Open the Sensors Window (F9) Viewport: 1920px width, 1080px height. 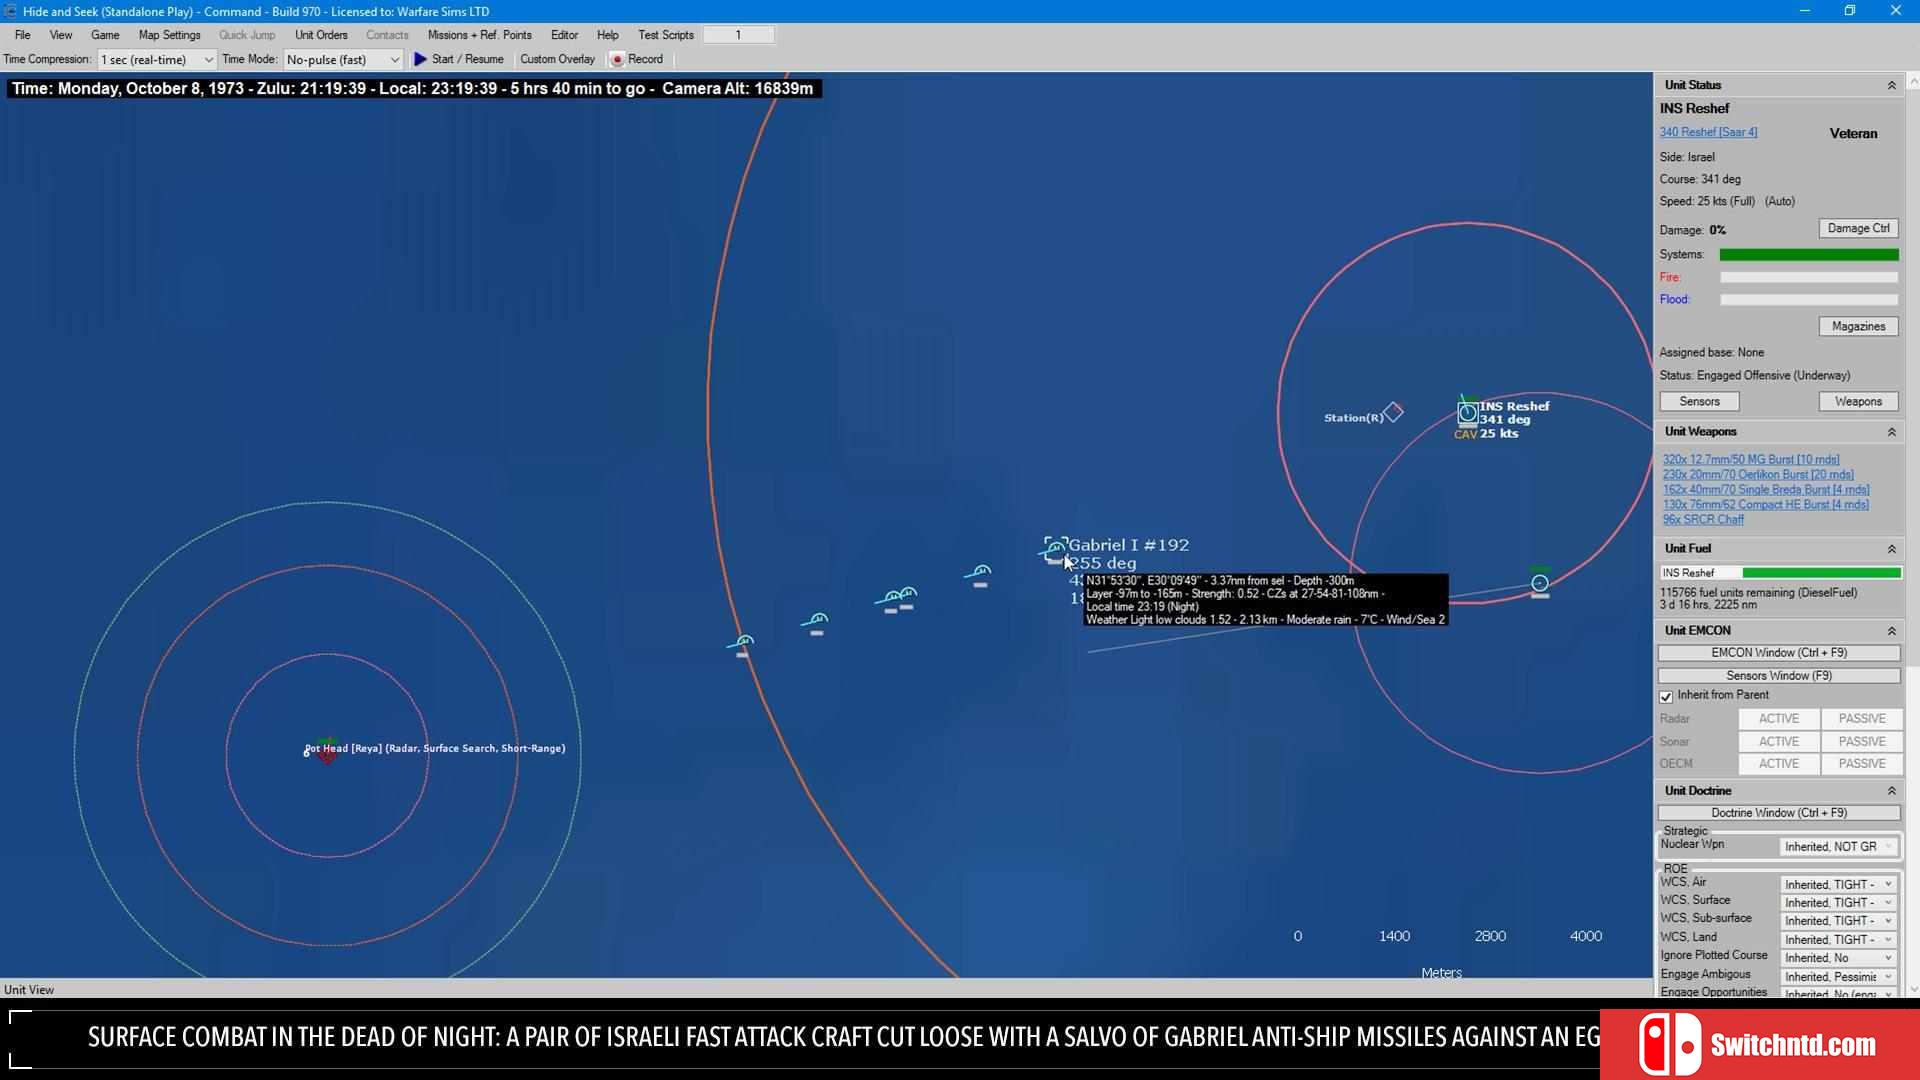pyautogui.click(x=1779, y=676)
